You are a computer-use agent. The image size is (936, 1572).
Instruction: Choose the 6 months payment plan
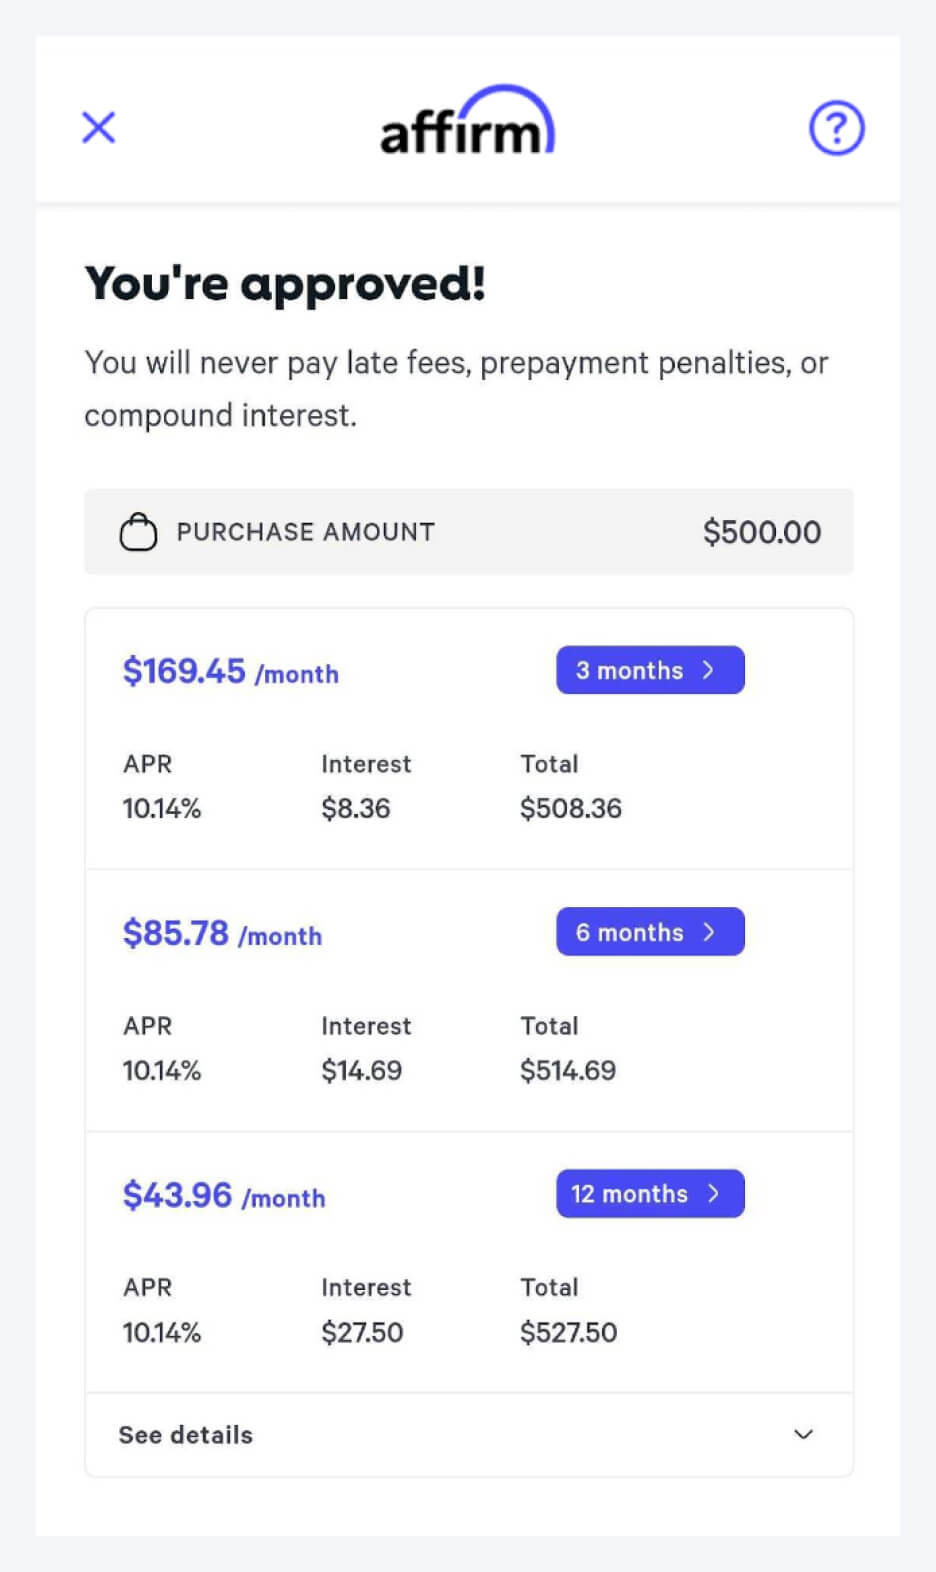650,932
